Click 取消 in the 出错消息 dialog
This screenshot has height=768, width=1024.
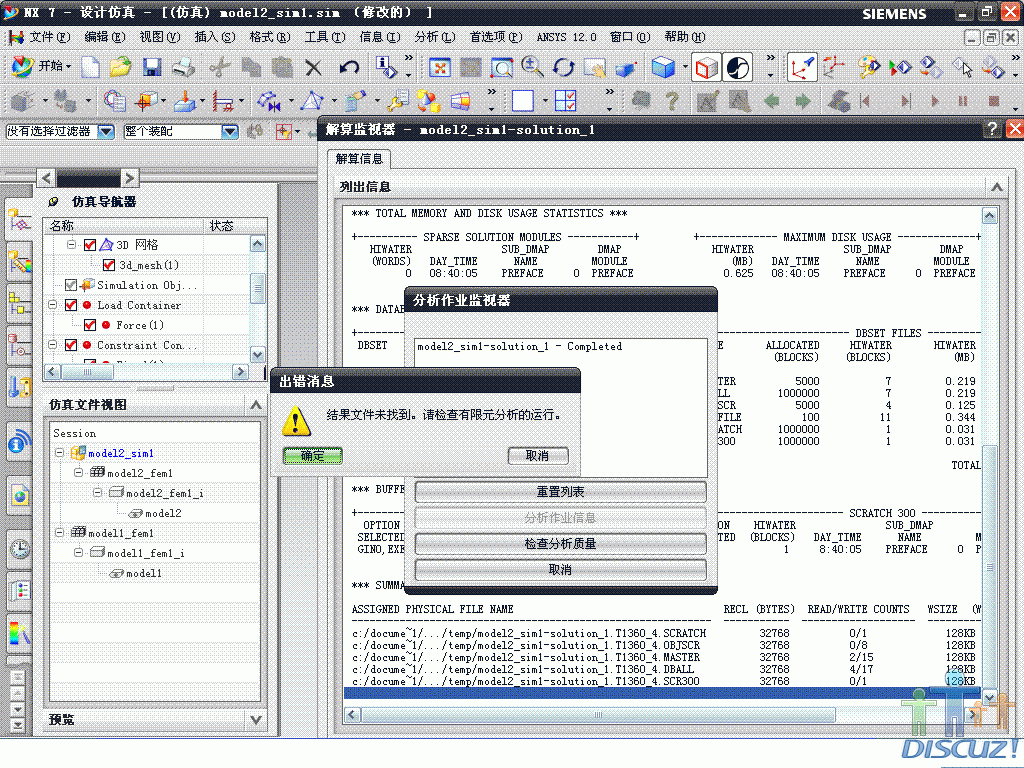tap(537, 456)
